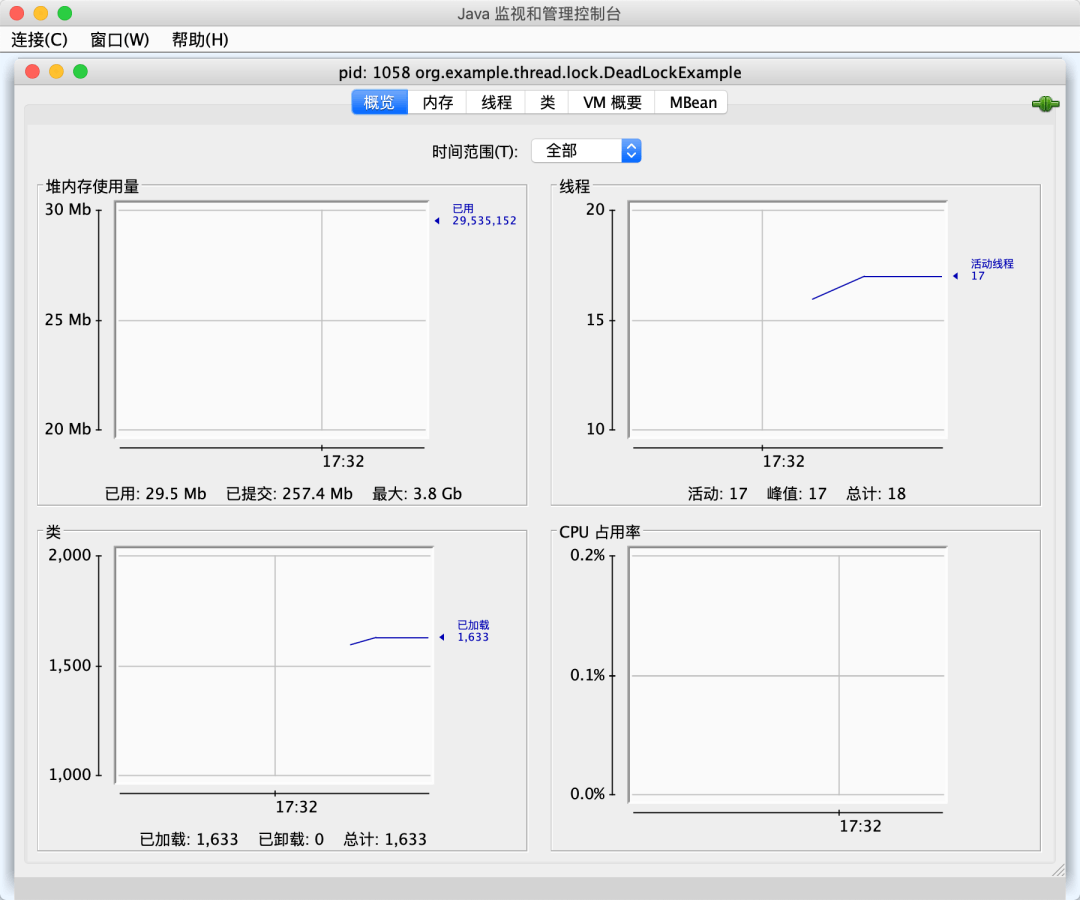Switch to the 内存 tab
The height and width of the screenshot is (900, 1080).
click(437, 103)
